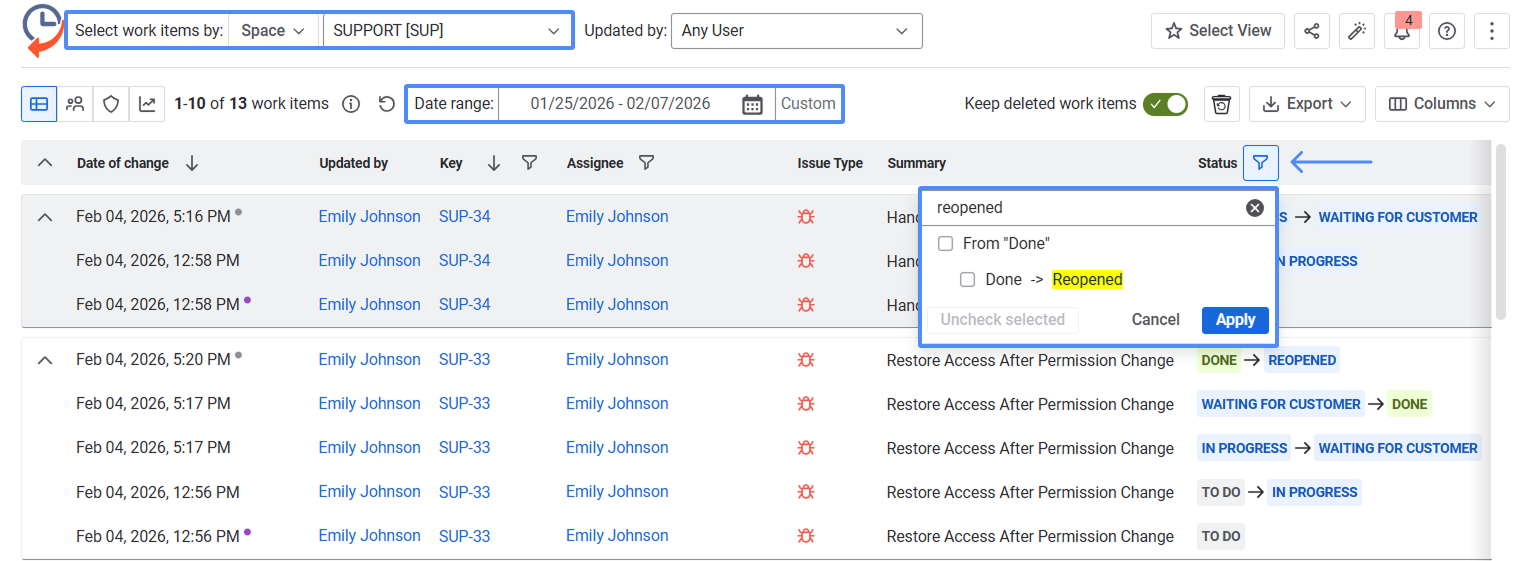
Task: Open the chart trend view icon
Action: 147,103
